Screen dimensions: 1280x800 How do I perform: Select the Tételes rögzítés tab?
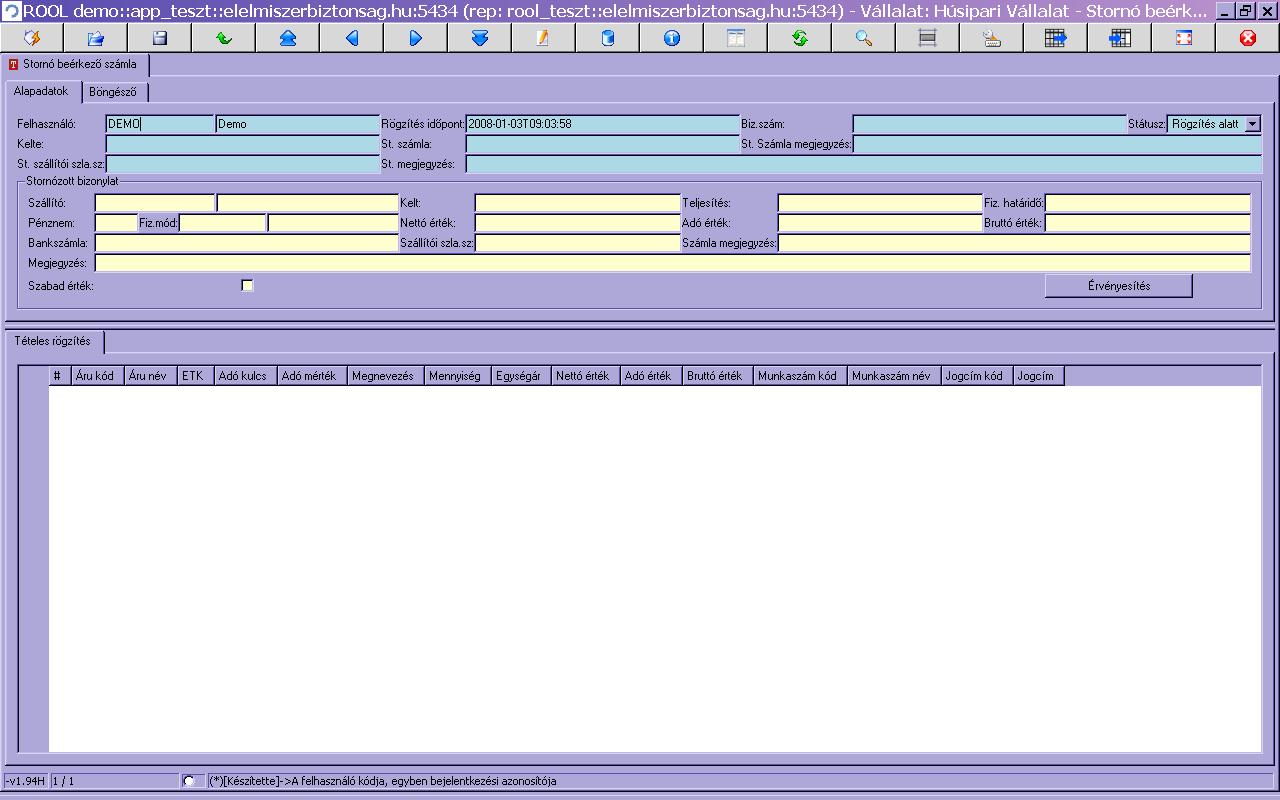pyautogui.click(x=53, y=342)
